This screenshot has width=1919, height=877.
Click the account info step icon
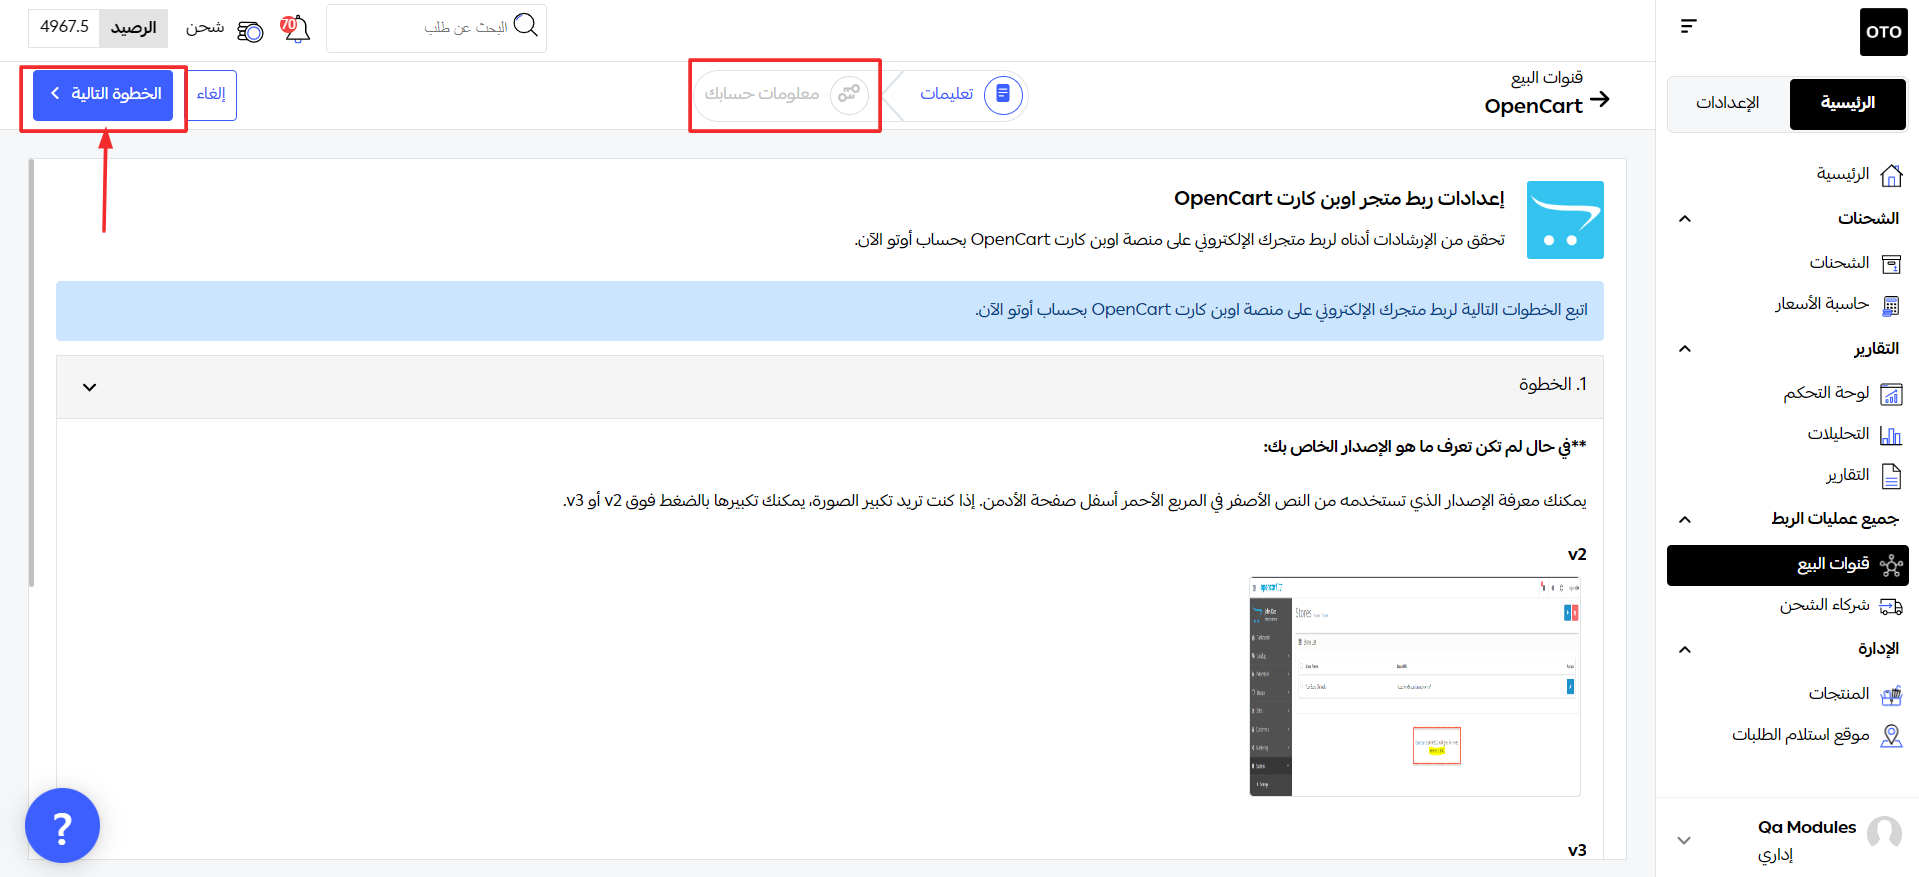(849, 94)
